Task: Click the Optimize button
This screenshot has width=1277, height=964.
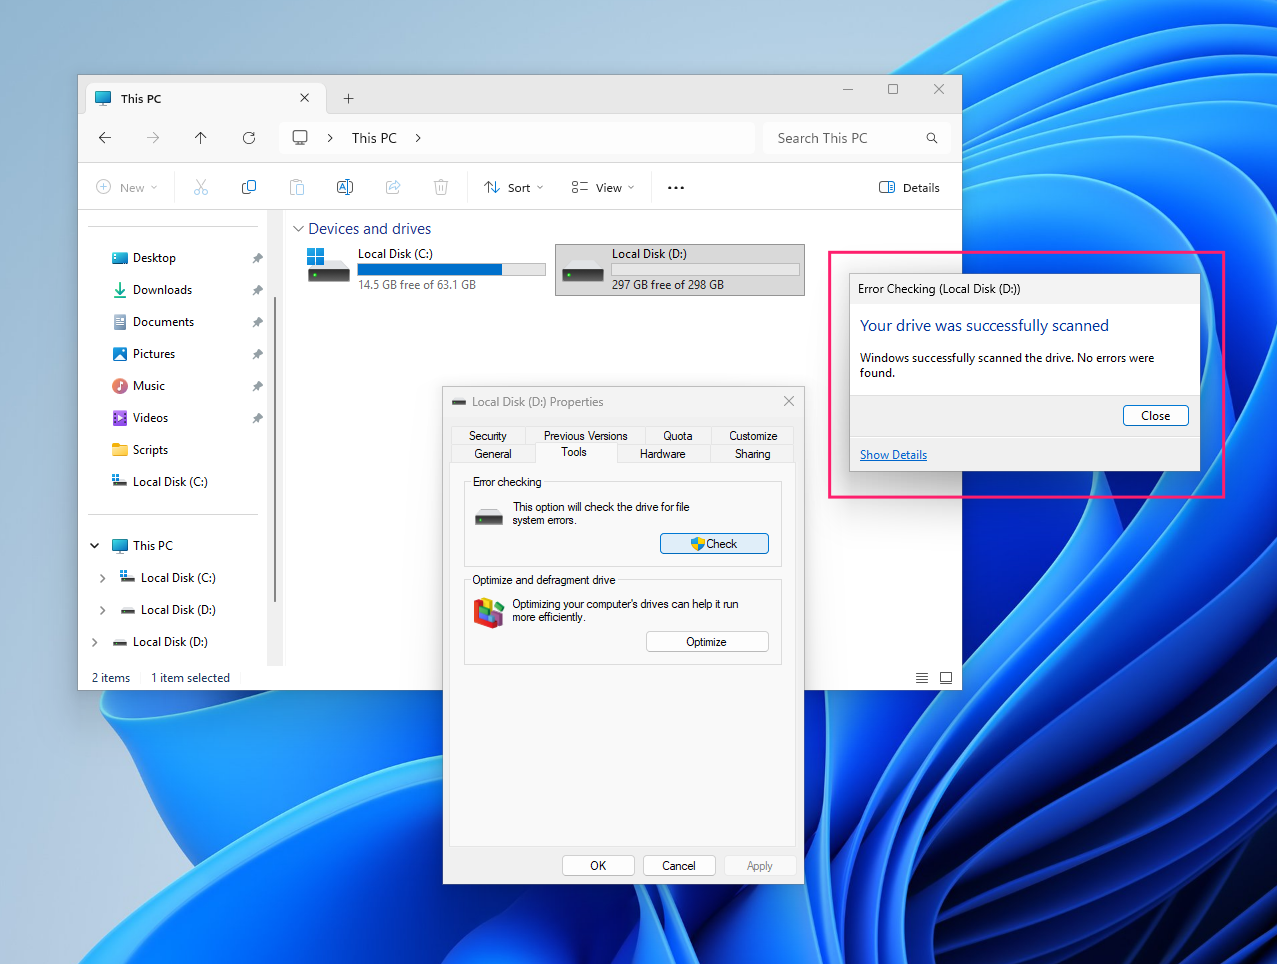Action: (x=707, y=642)
